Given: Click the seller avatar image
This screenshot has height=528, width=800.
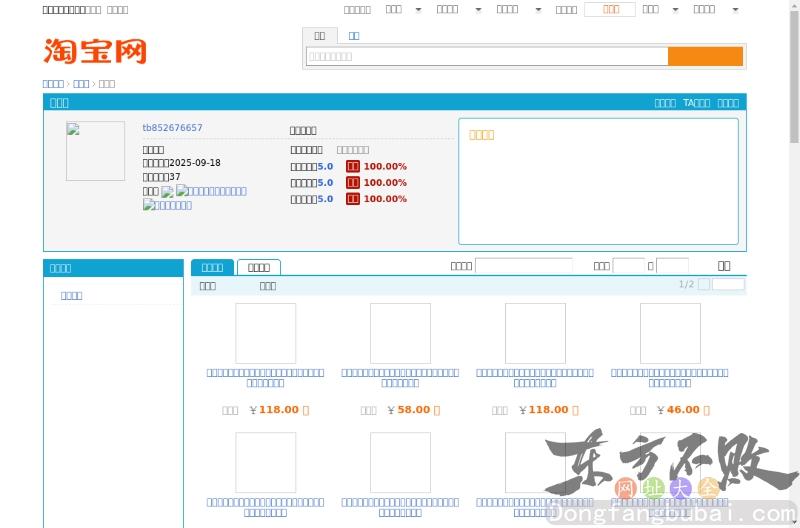Looking at the screenshot, I should click(95, 151).
